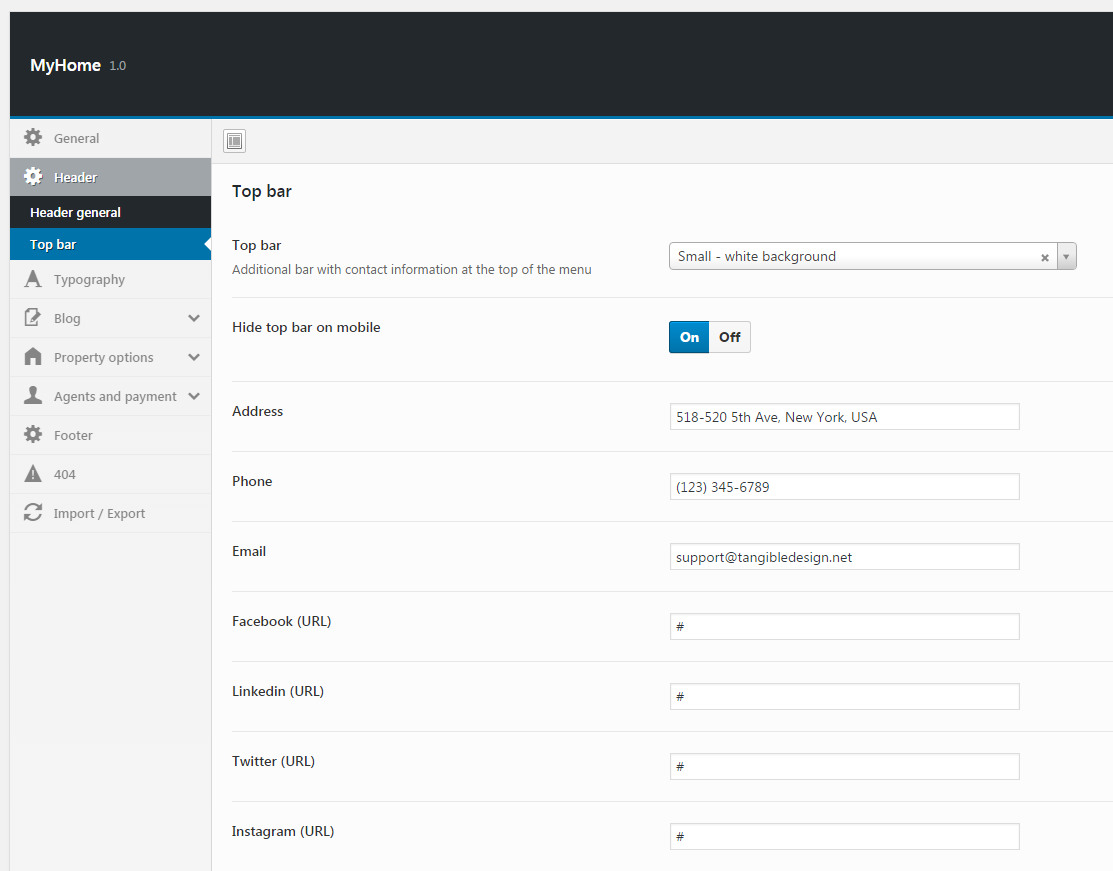The width and height of the screenshot is (1113, 871).
Task: Click the Small - white background combo box
Action: coord(872,256)
